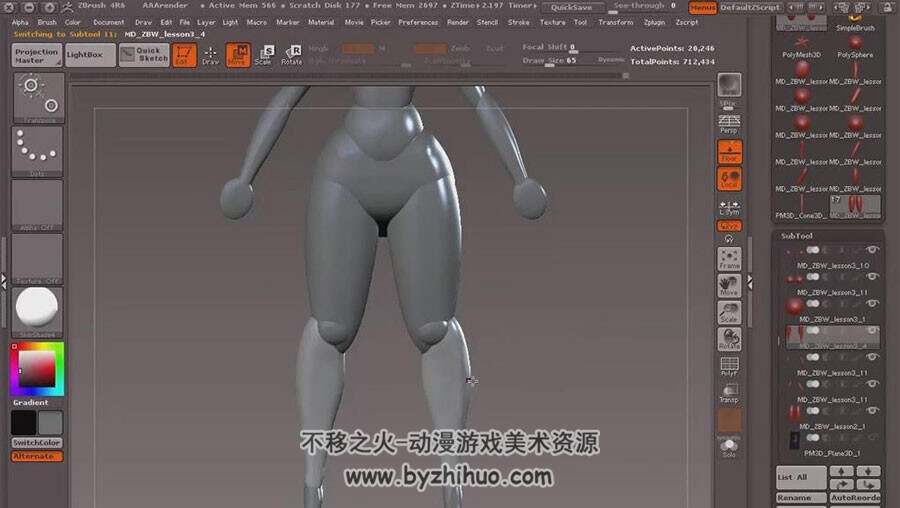Viewport: 900px width, 508px height.
Task: Open the Alpha menu
Action: tap(20, 22)
